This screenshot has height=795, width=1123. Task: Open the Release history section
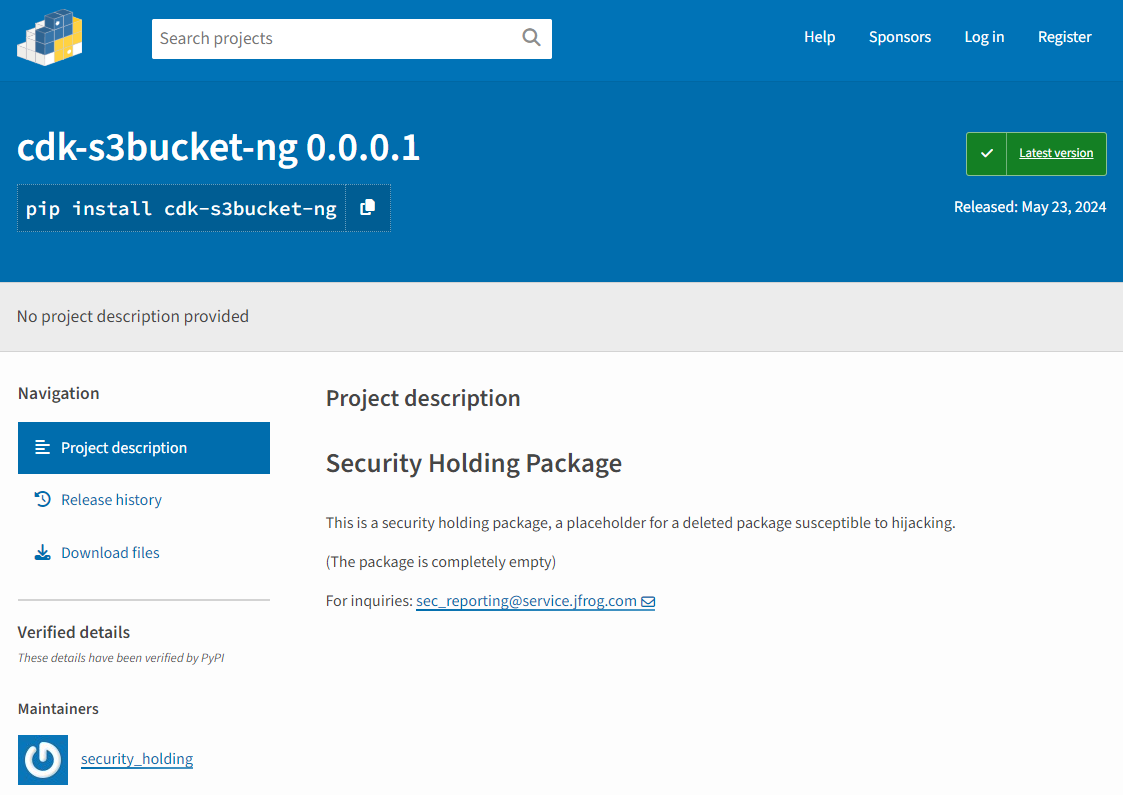click(110, 499)
